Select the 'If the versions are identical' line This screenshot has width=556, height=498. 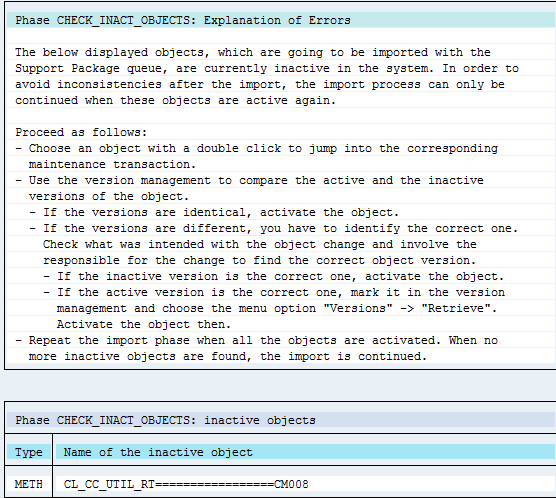(214, 212)
